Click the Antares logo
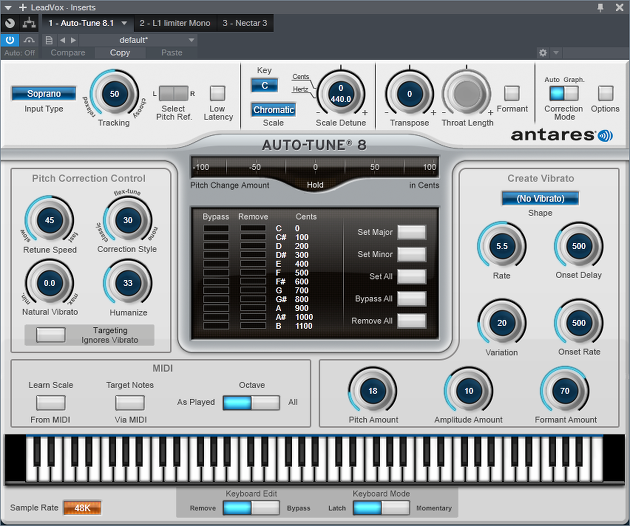The image size is (630, 526). (562, 135)
